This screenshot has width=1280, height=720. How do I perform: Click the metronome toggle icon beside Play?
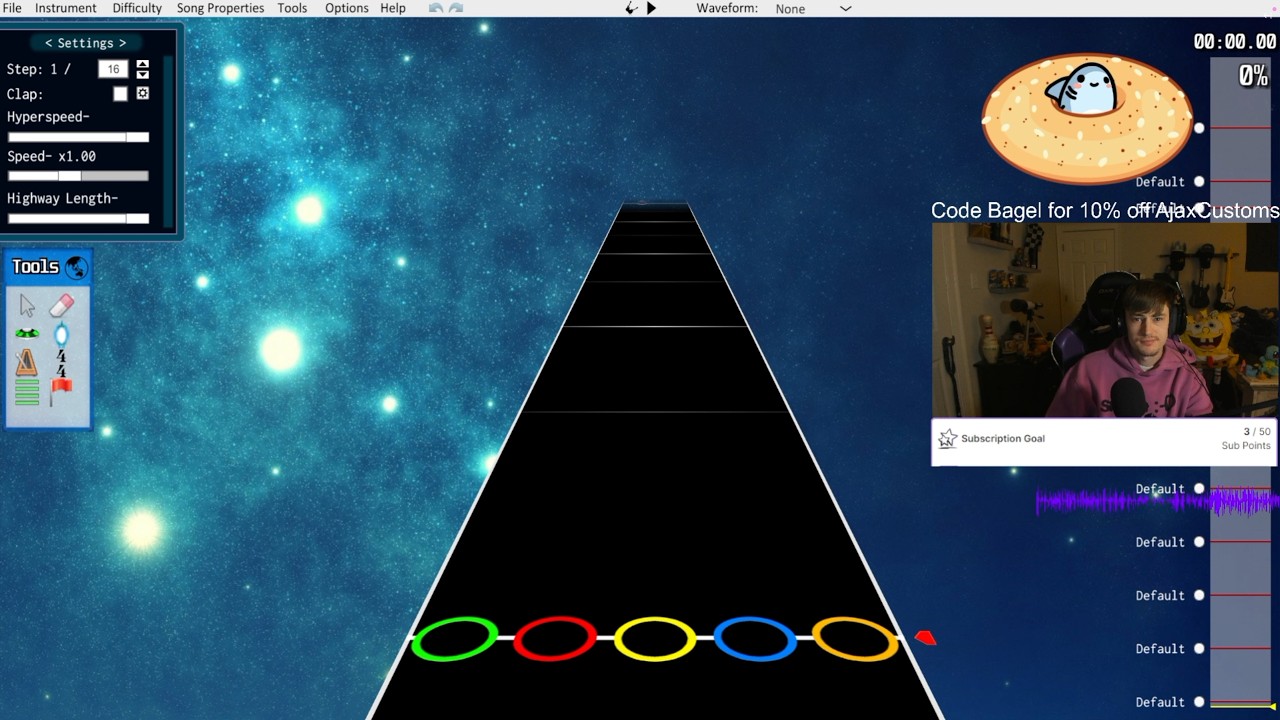click(631, 8)
